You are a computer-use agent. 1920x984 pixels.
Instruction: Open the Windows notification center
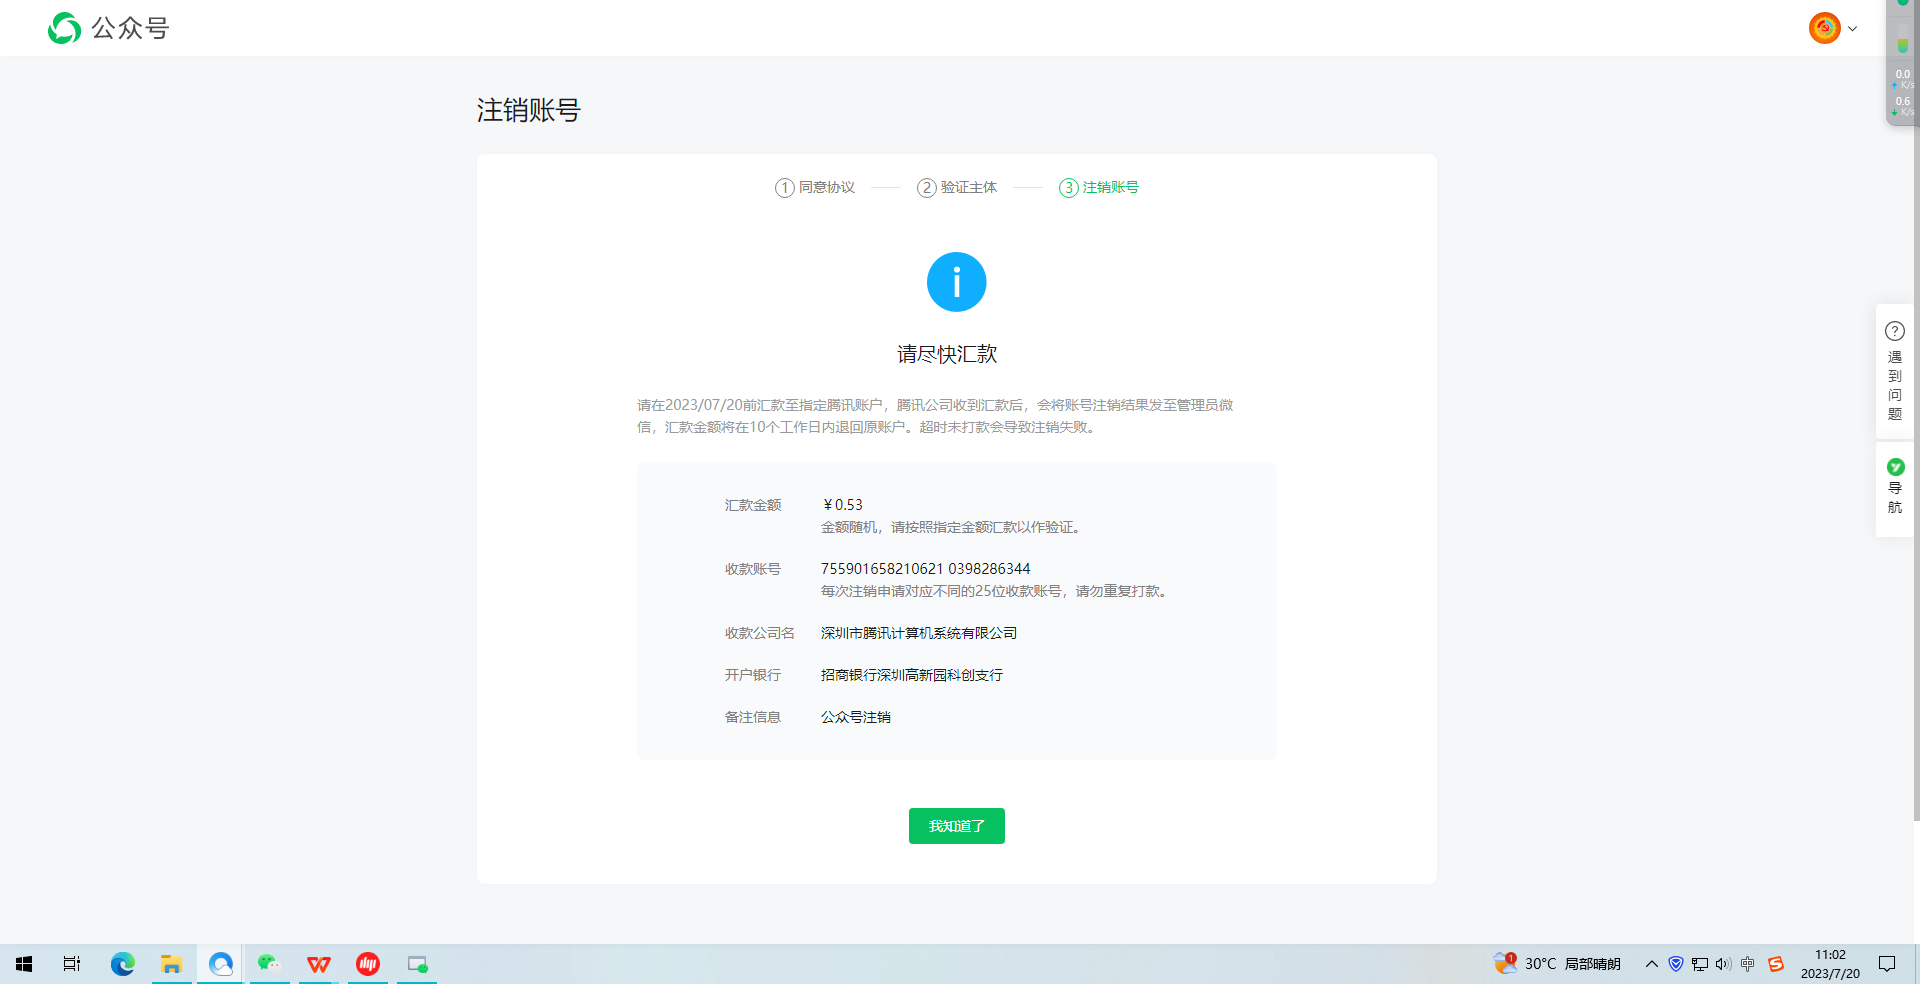tap(1887, 964)
